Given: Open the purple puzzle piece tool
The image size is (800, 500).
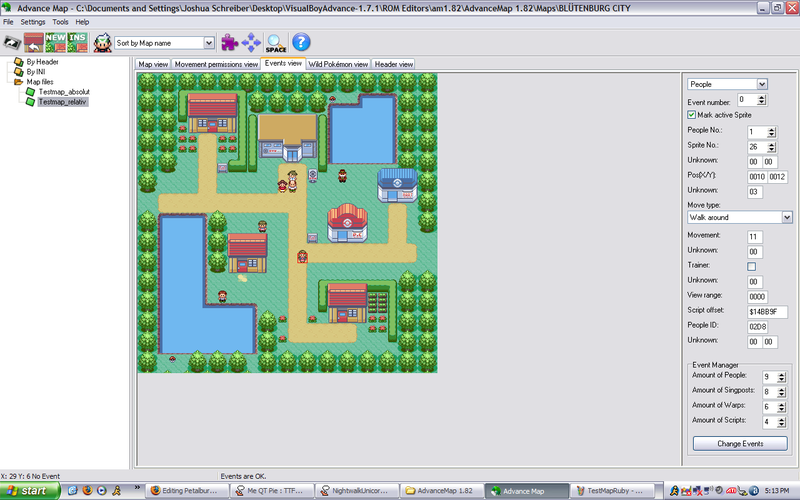Looking at the screenshot, I should [x=229, y=43].
